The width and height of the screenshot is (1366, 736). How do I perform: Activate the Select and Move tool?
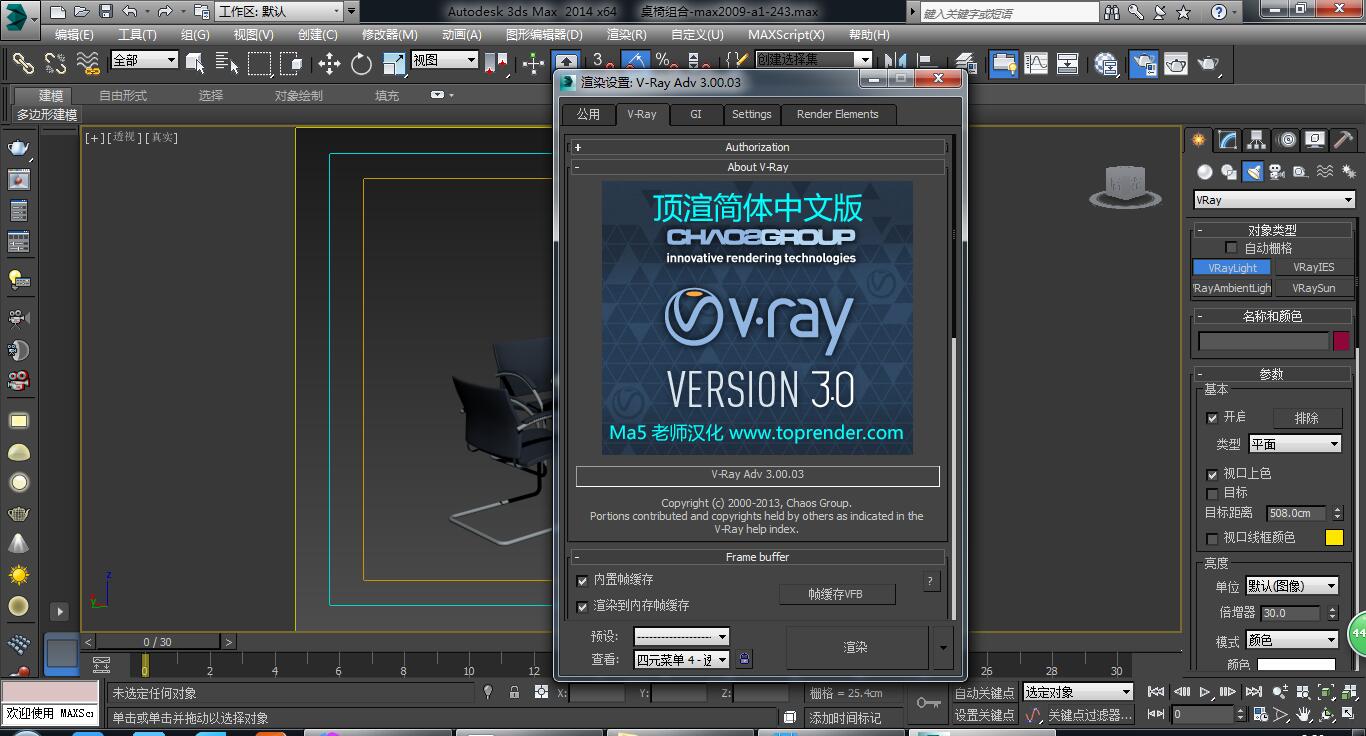coord(329,63)
